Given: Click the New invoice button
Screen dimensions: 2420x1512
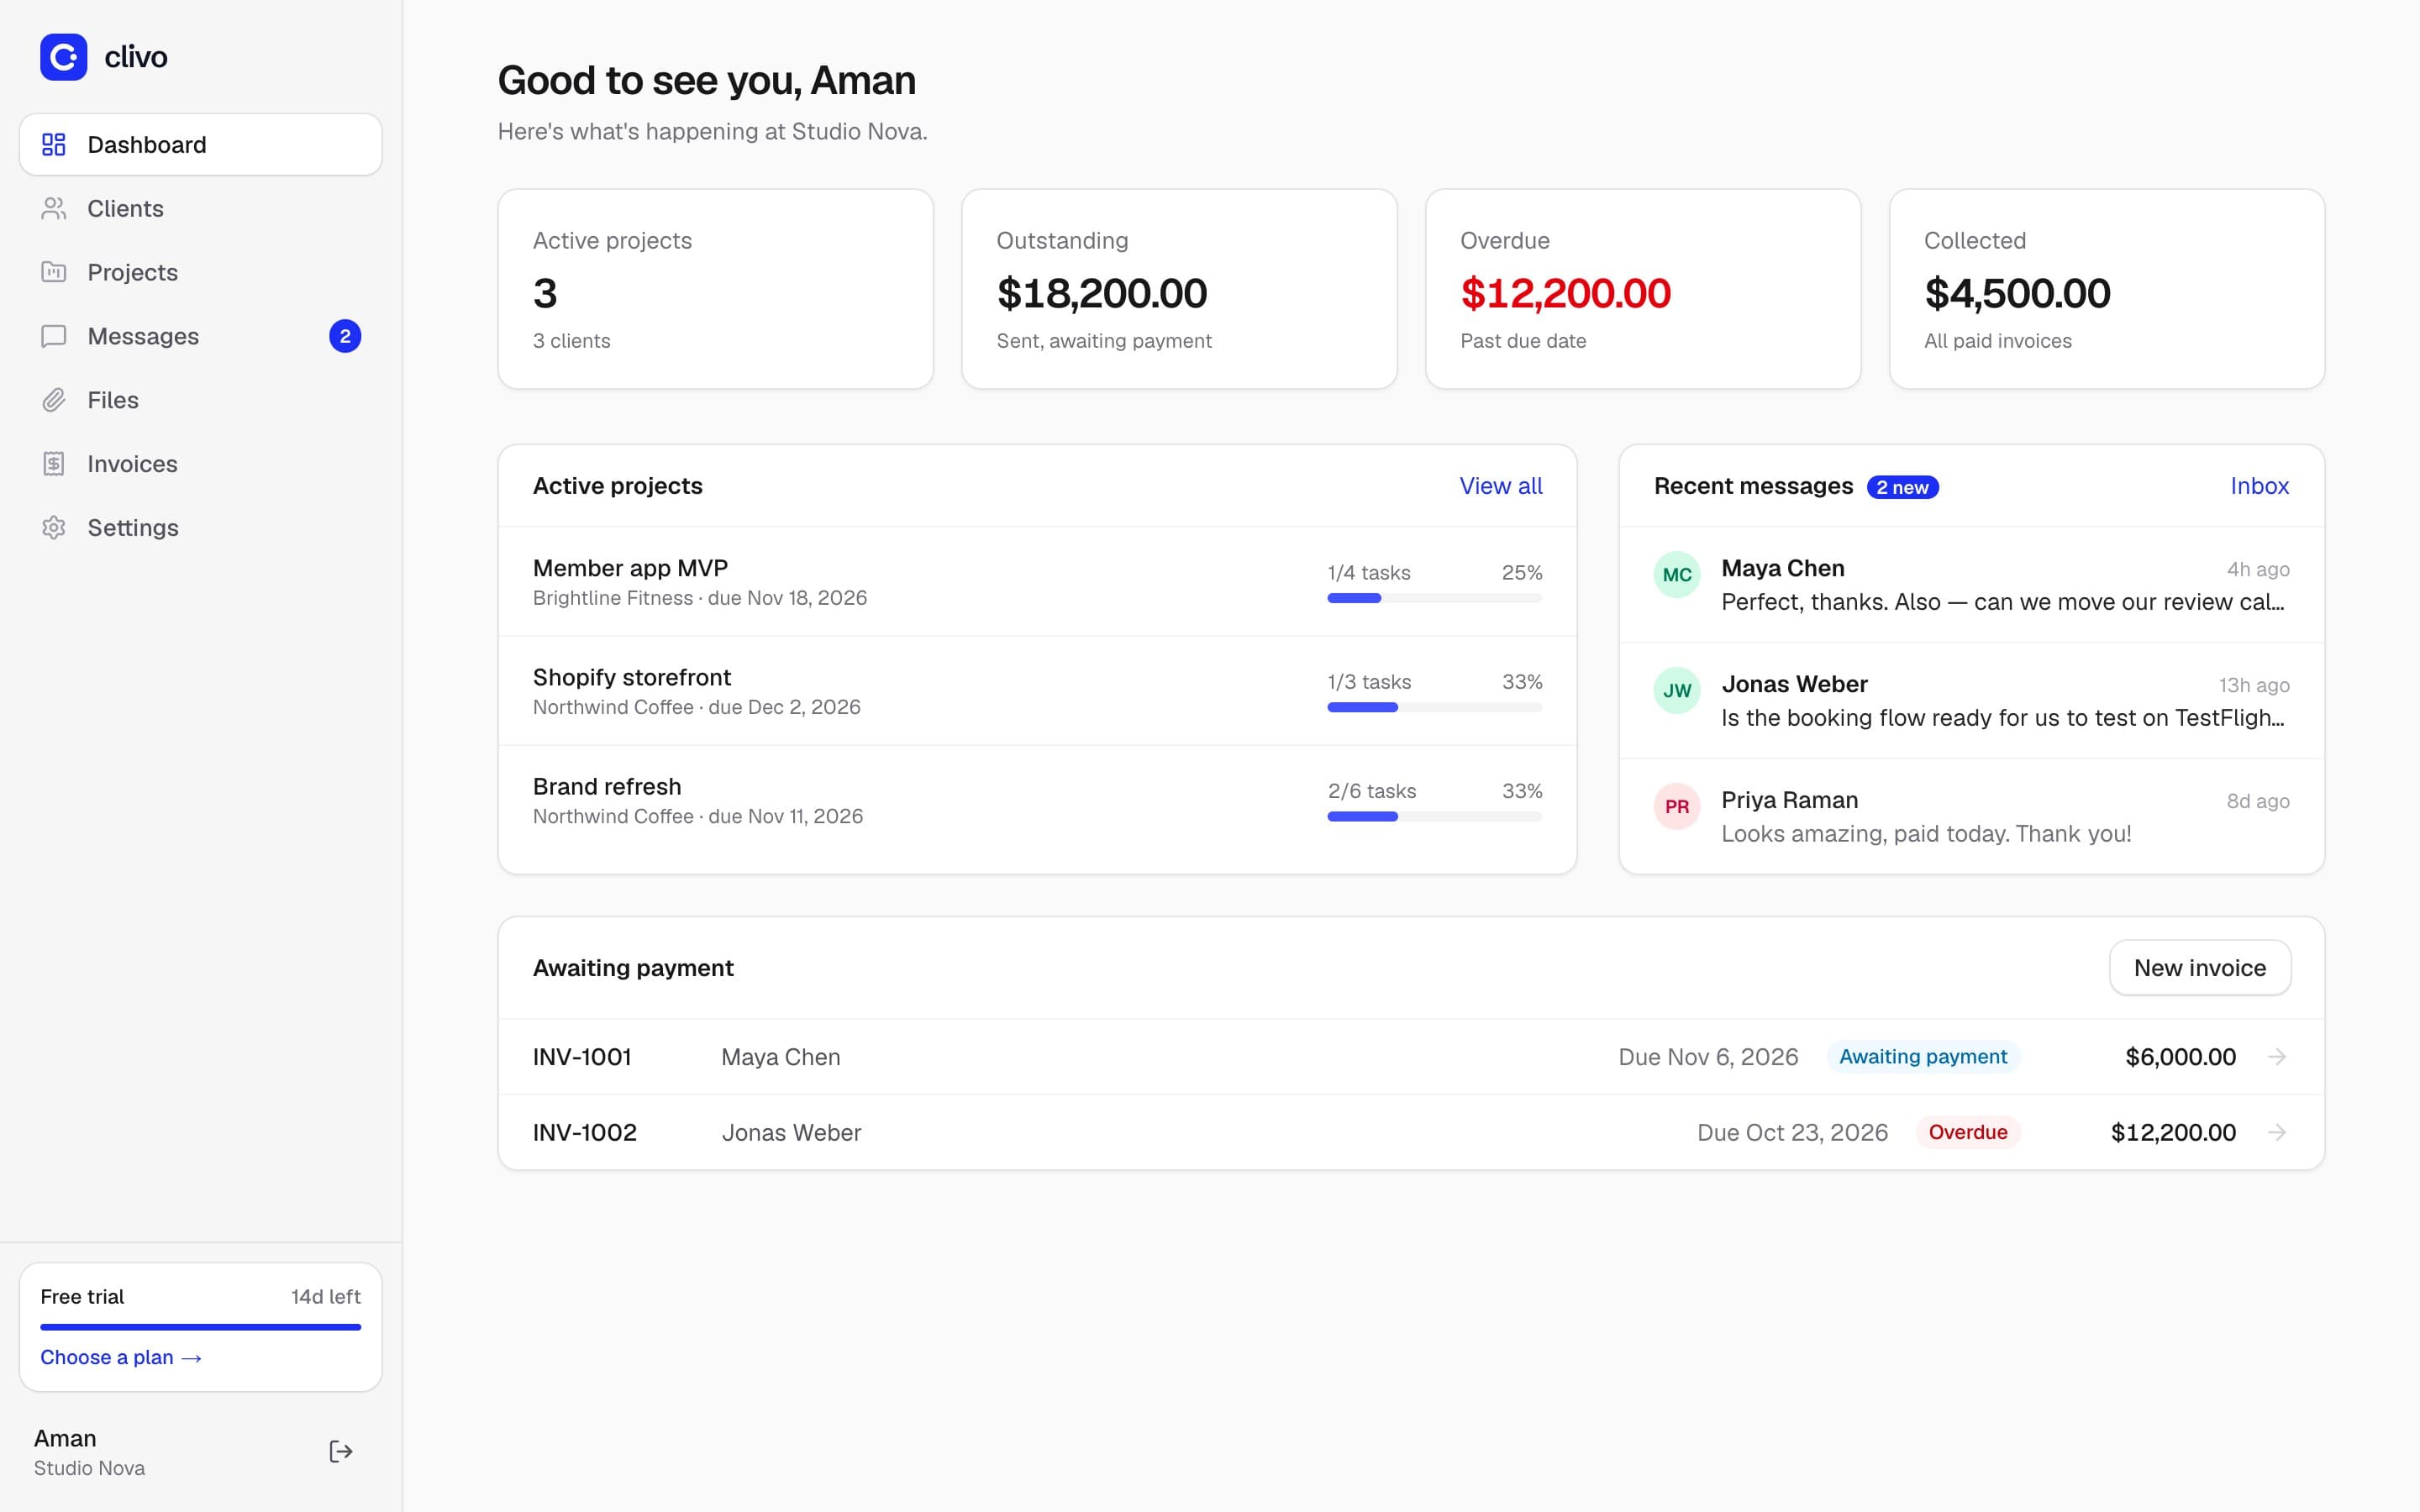Looking at the screenshot, I should 2200,968.
